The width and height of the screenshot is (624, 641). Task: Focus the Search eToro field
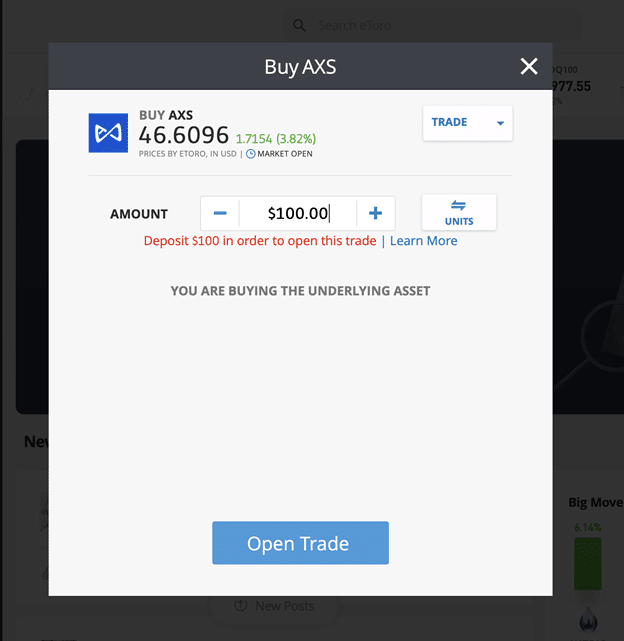click(433, 26)
